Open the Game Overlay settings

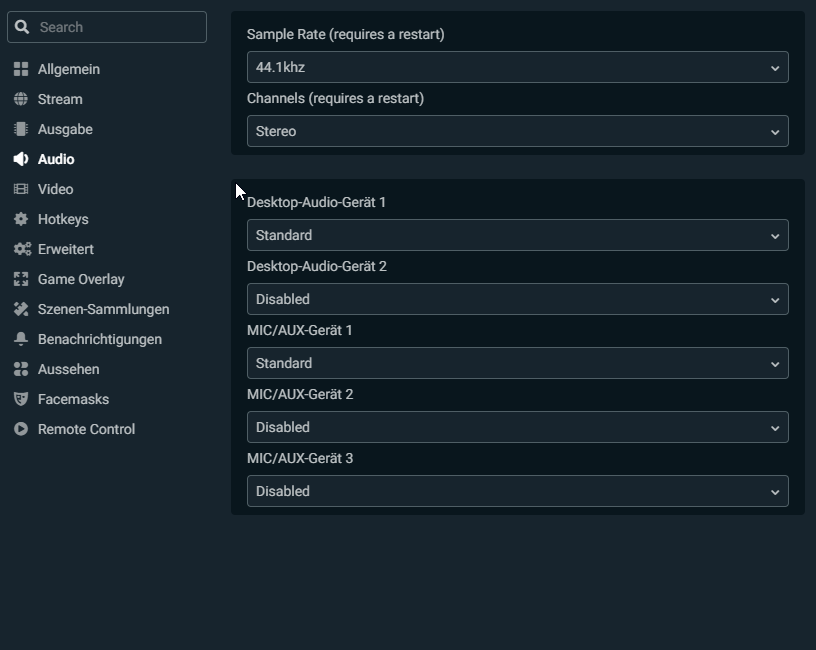coord(81,279)
